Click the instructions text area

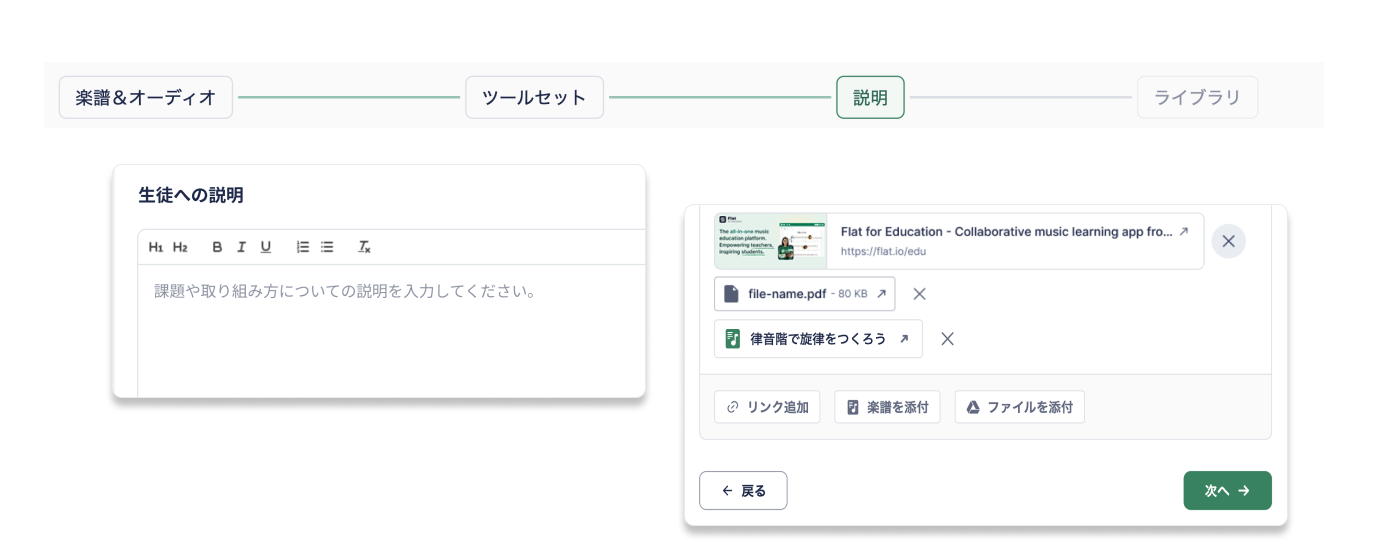tap(391, 330)
